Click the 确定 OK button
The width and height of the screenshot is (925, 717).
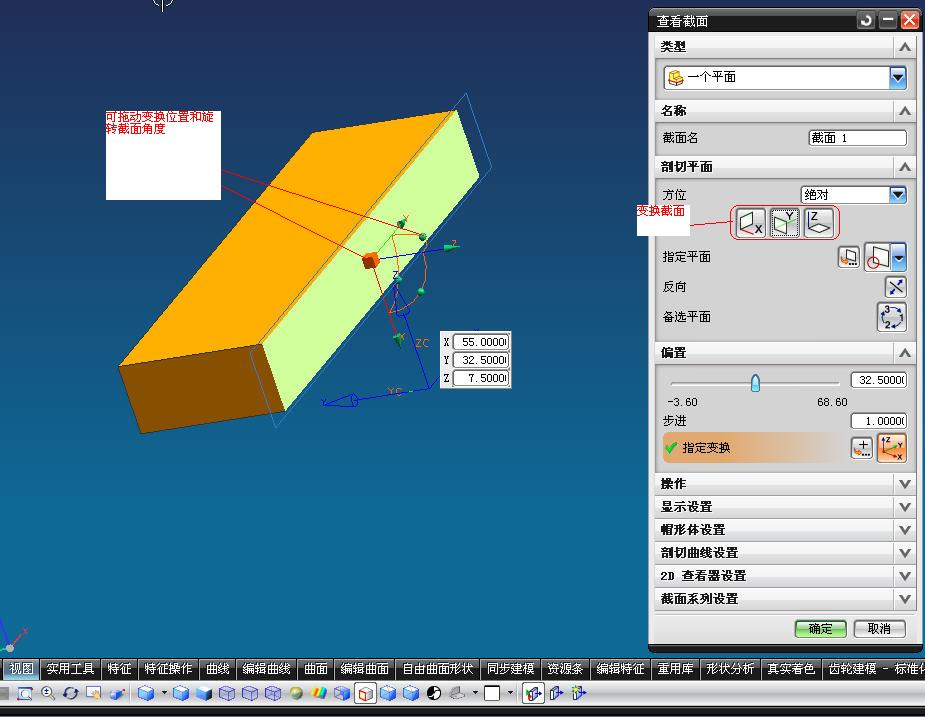pos(821,629)
